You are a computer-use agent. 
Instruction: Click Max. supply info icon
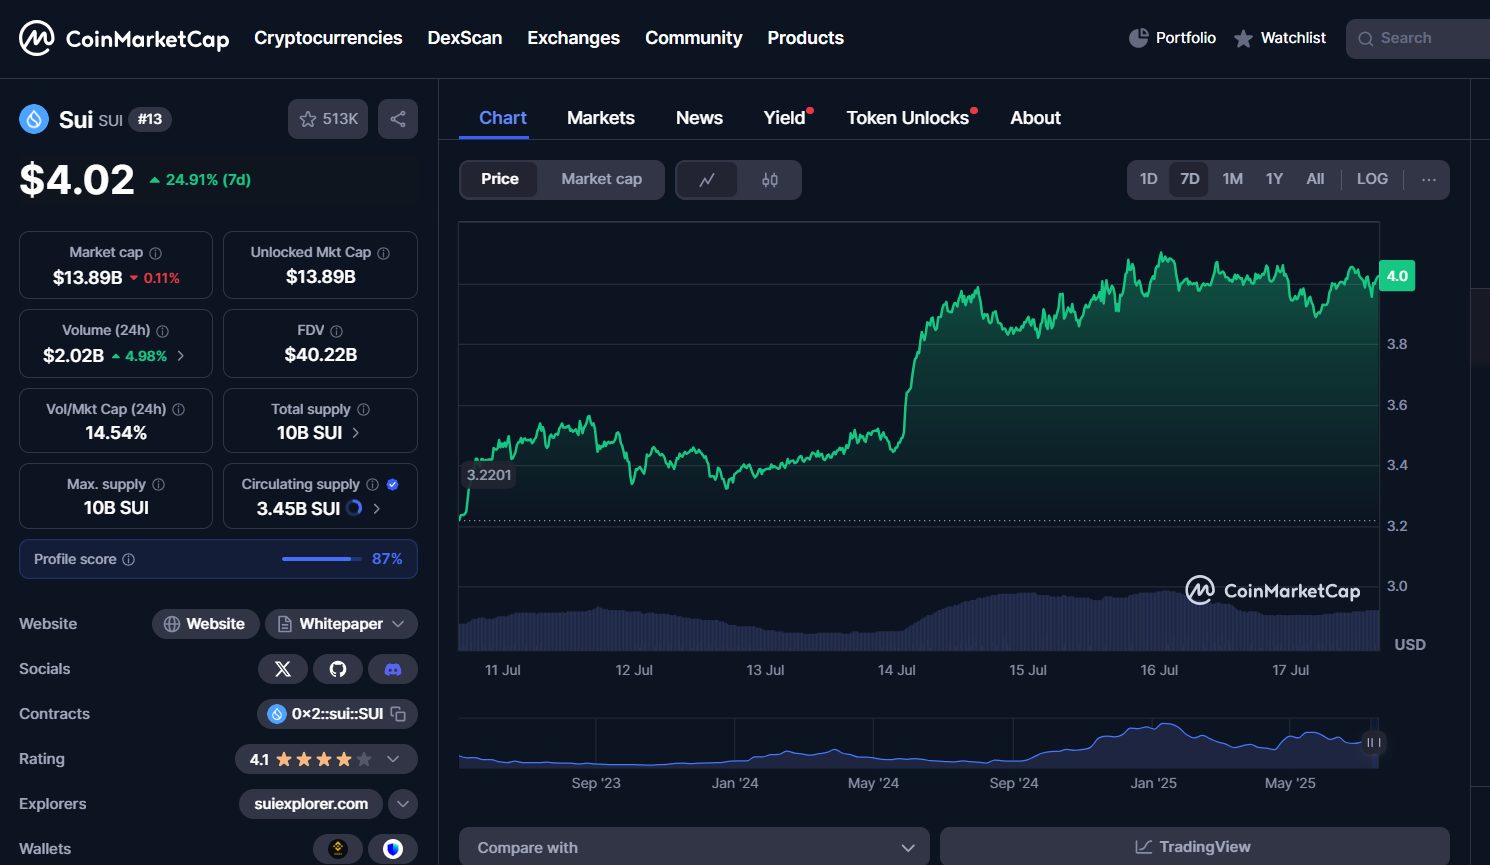(x=158, y=484)
